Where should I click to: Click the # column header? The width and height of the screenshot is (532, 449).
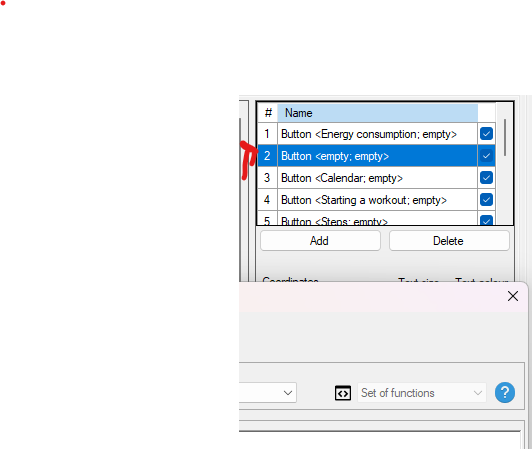pos(268,113)
